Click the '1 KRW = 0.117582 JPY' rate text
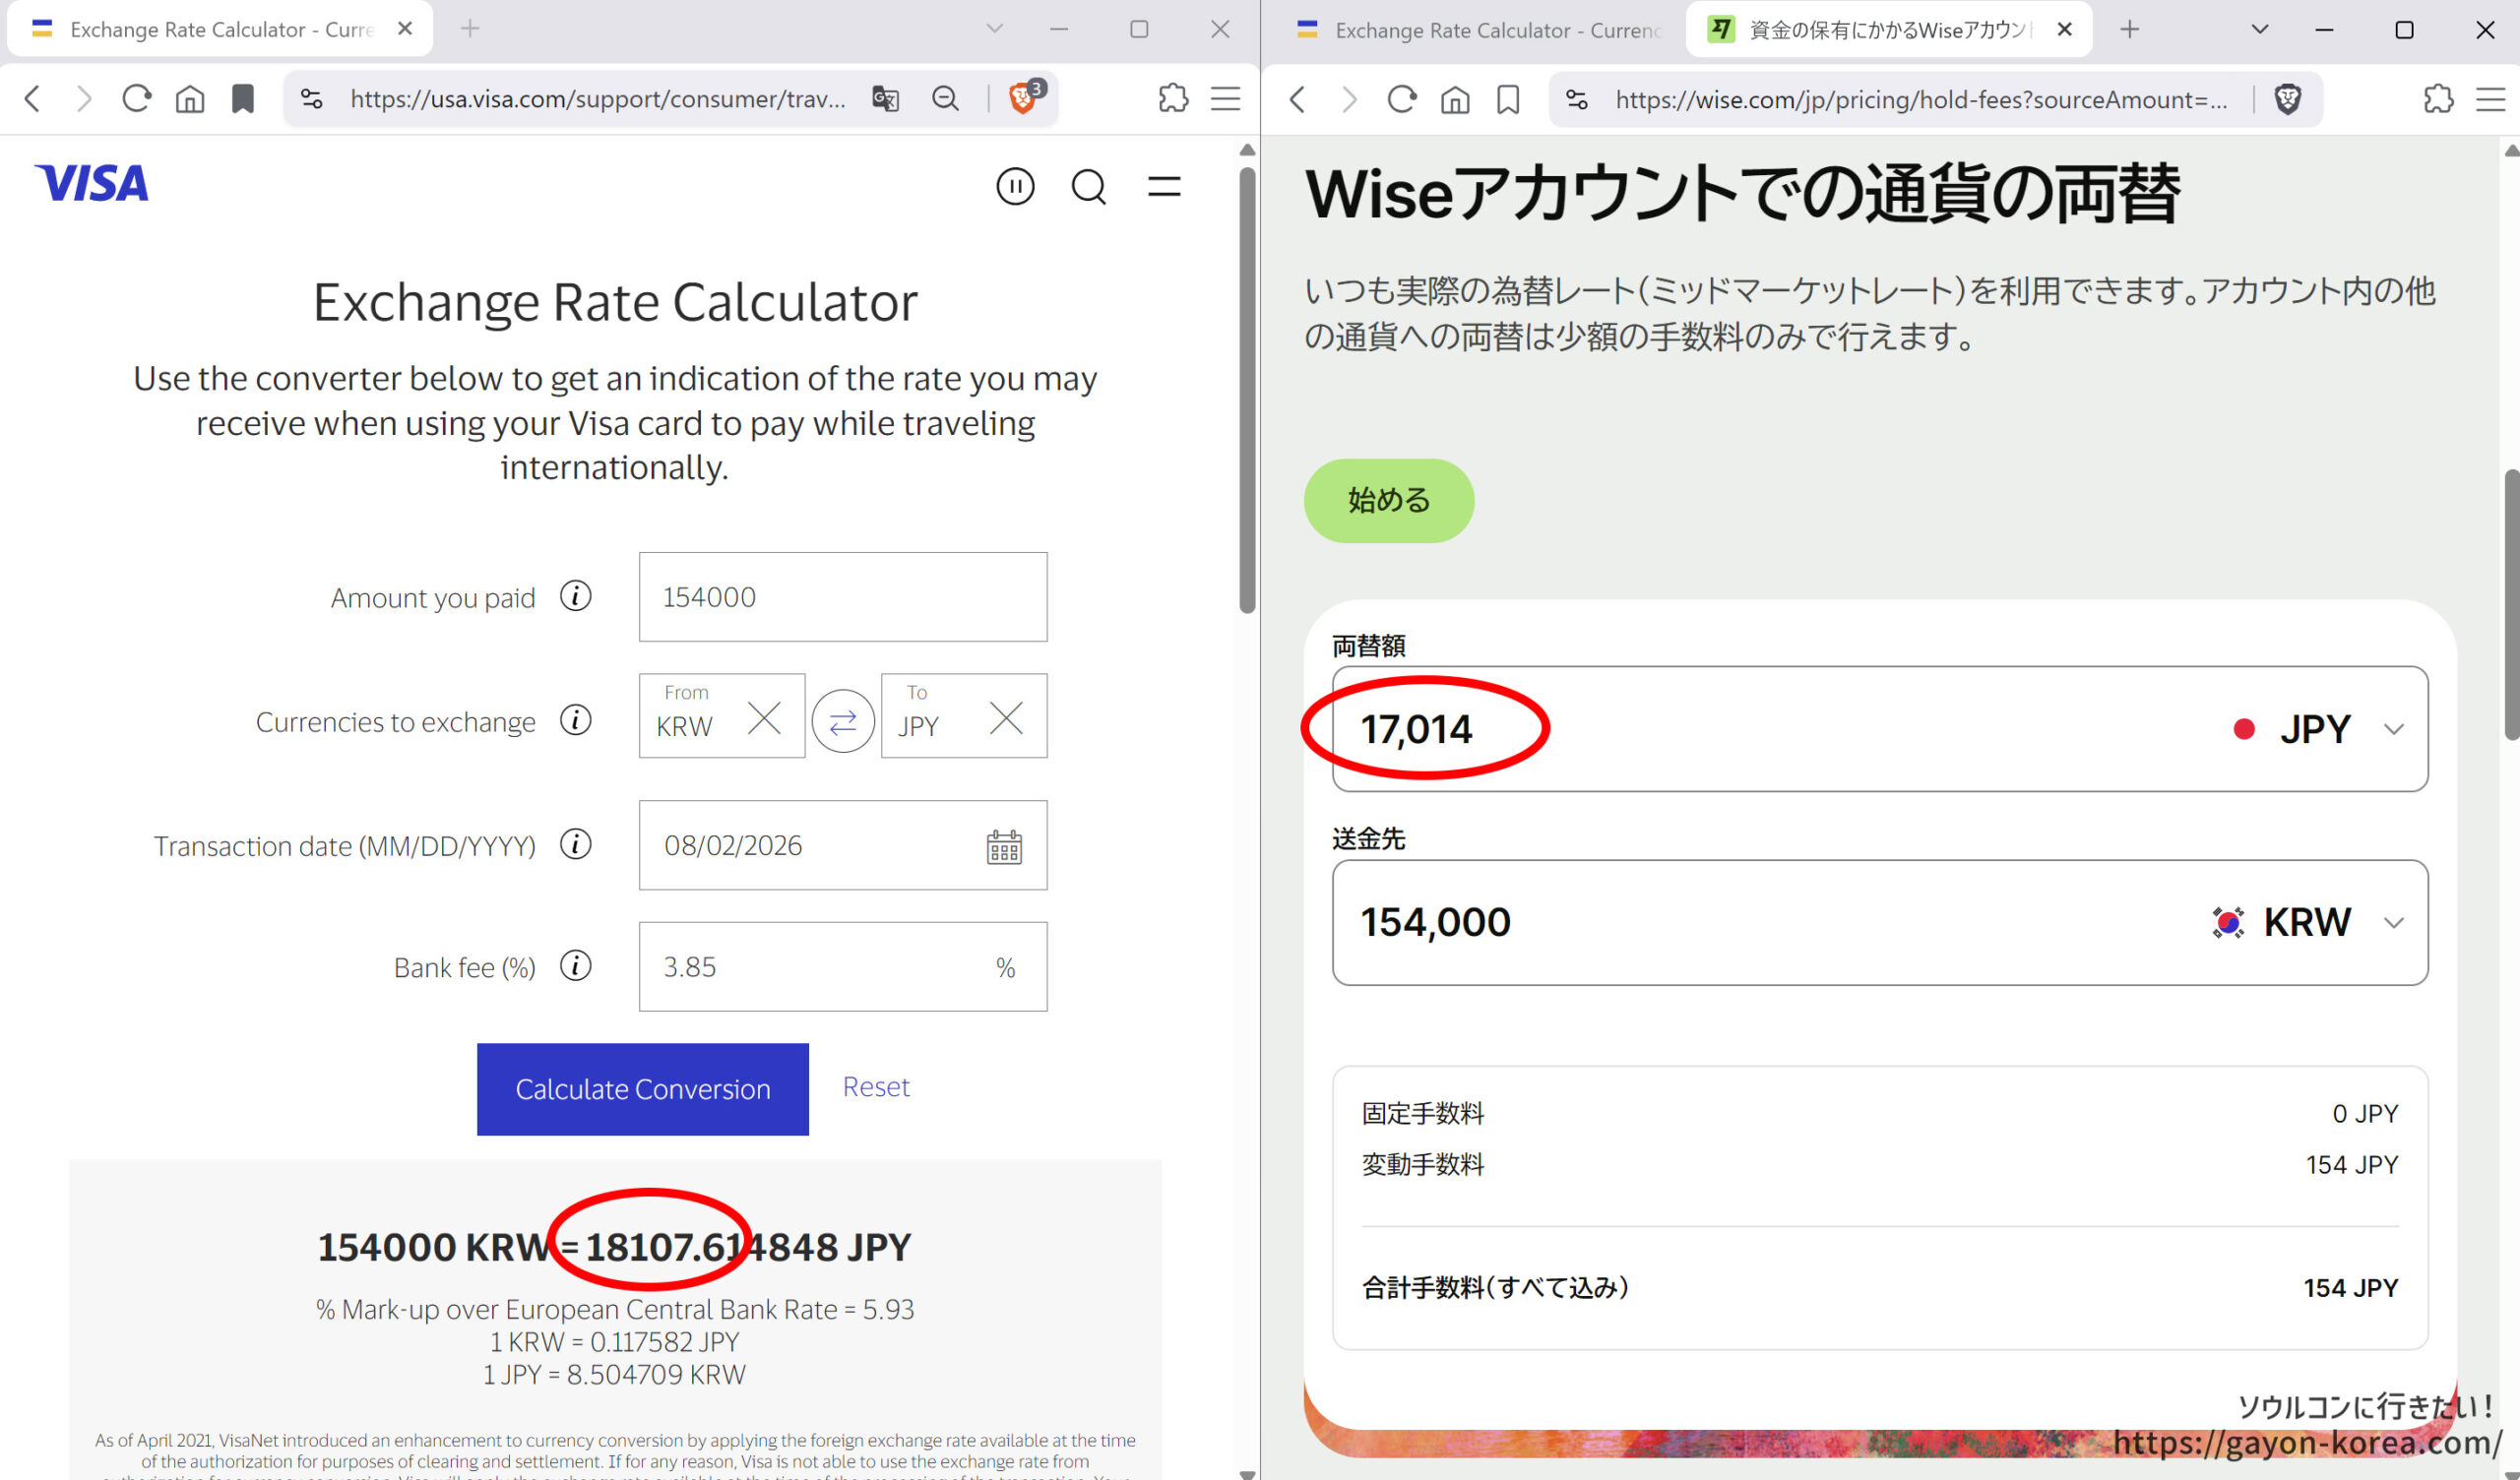This screenshot has height=1480, width=2520. tap(615, 1341)
